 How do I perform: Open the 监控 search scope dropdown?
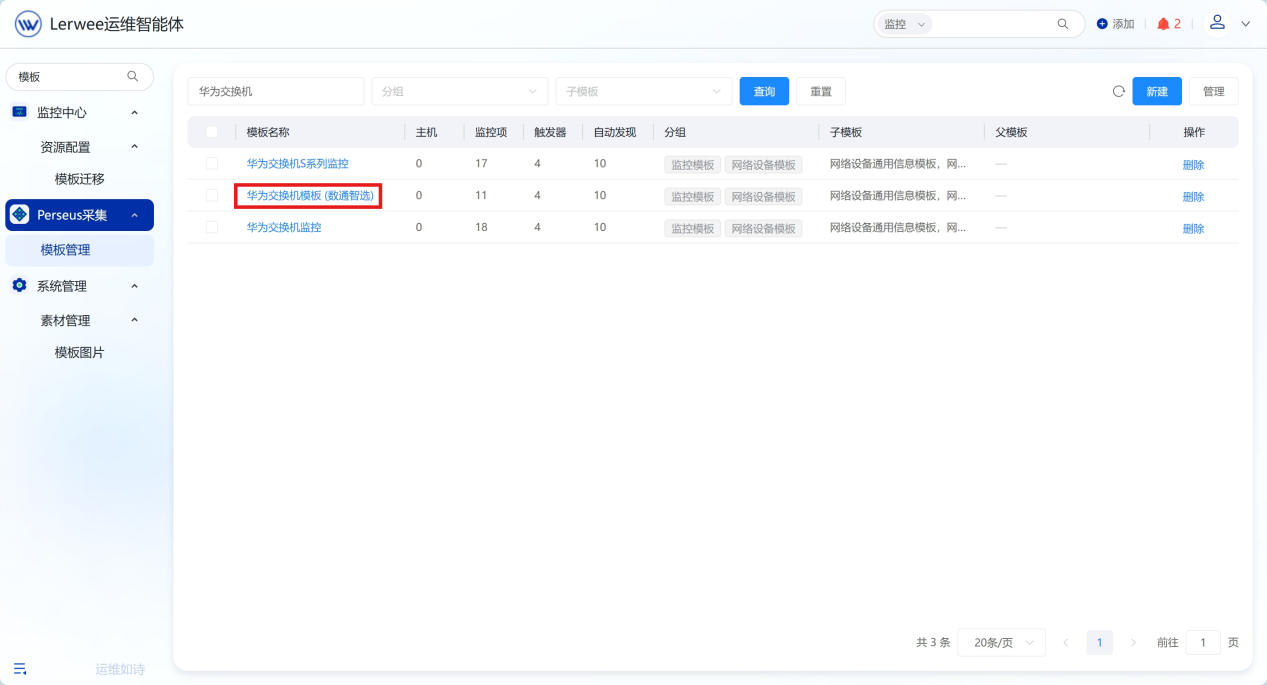click(x=905, y=24)
